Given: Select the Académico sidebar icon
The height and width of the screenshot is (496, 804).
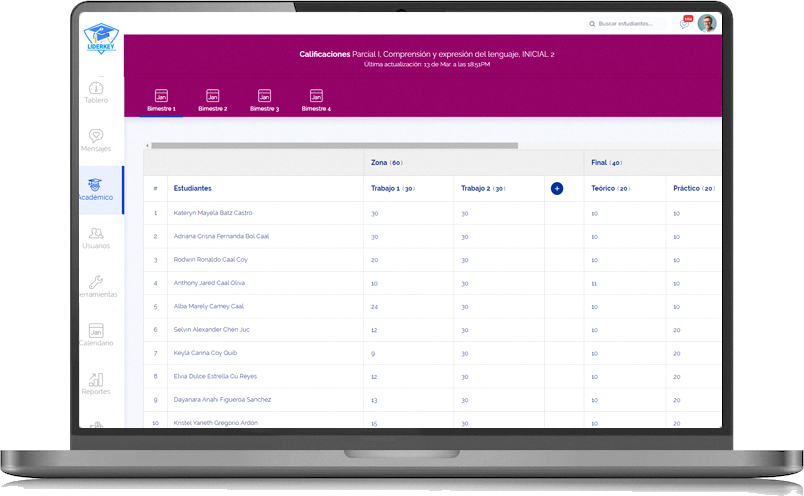Looking at the screenshot, I should (96, 185).
